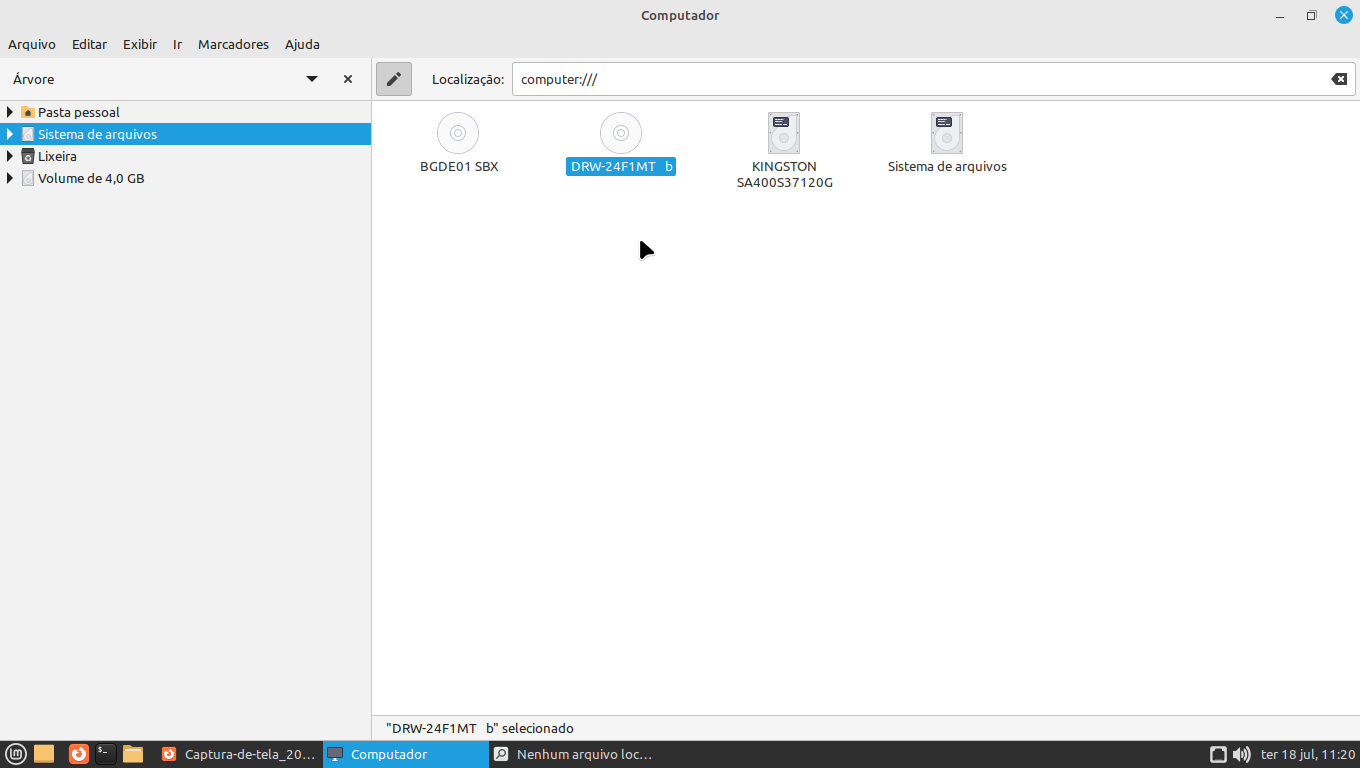Launch Firefox from the taskbar launcher
The width and height of the screenshot is (1360, 768).
(79, 754)
